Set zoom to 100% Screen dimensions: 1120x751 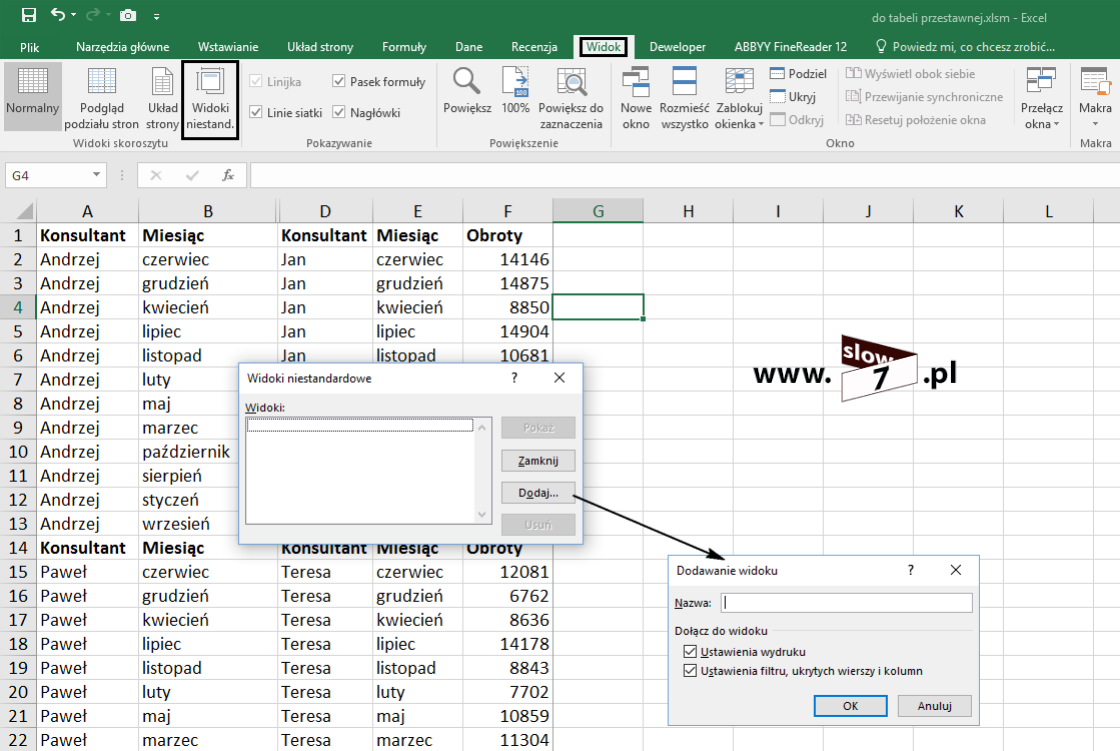tap(515, 91)
